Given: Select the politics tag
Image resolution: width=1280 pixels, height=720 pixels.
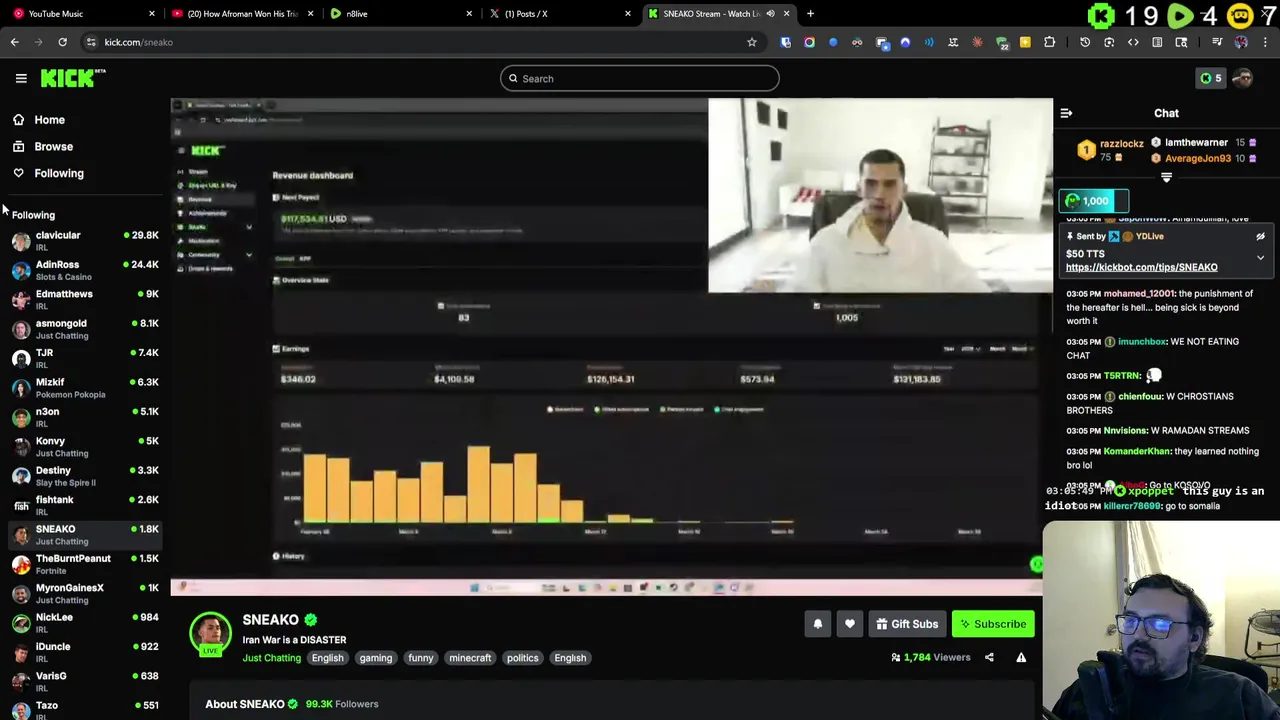Looking at the screenshot, I should (x=522, y=658).
